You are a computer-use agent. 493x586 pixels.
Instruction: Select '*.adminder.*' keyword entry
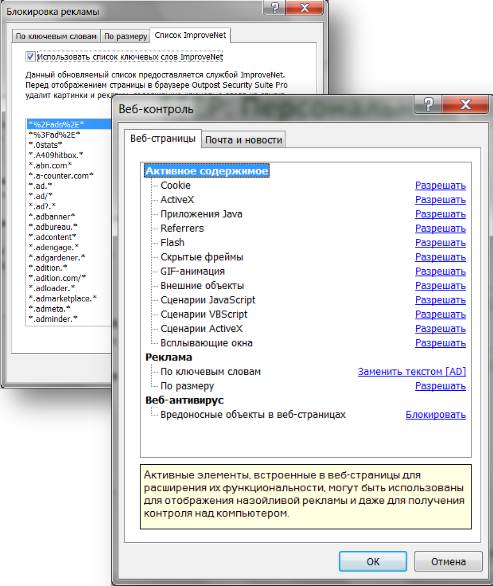(x=53, y=319)
